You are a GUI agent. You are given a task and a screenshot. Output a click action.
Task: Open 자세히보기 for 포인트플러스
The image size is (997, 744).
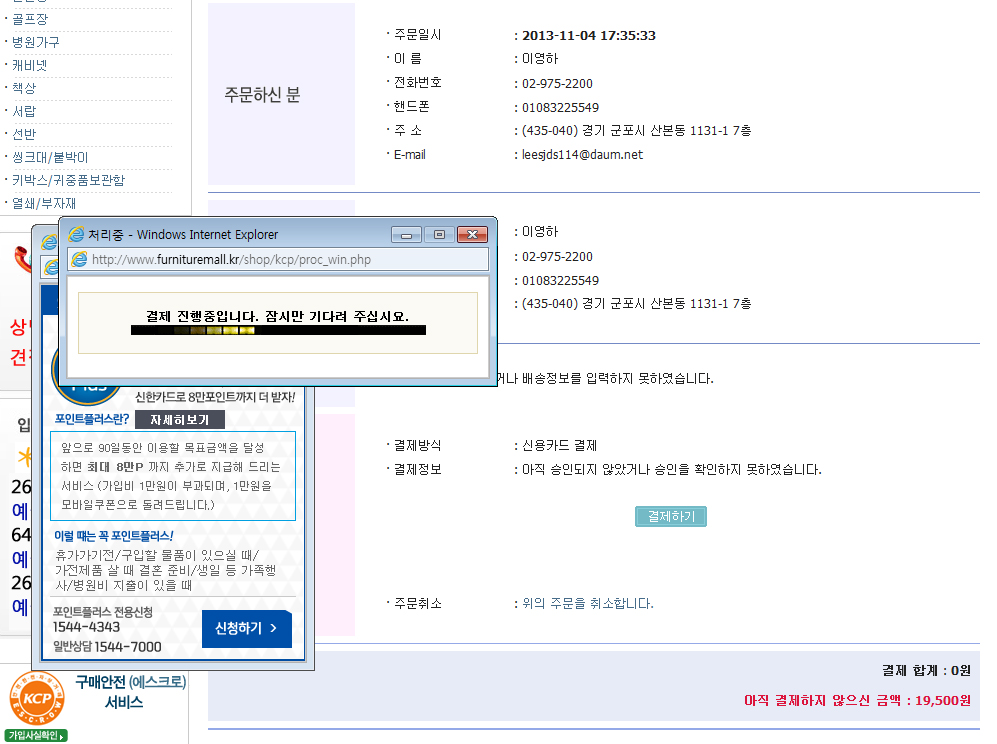(180, 419)
